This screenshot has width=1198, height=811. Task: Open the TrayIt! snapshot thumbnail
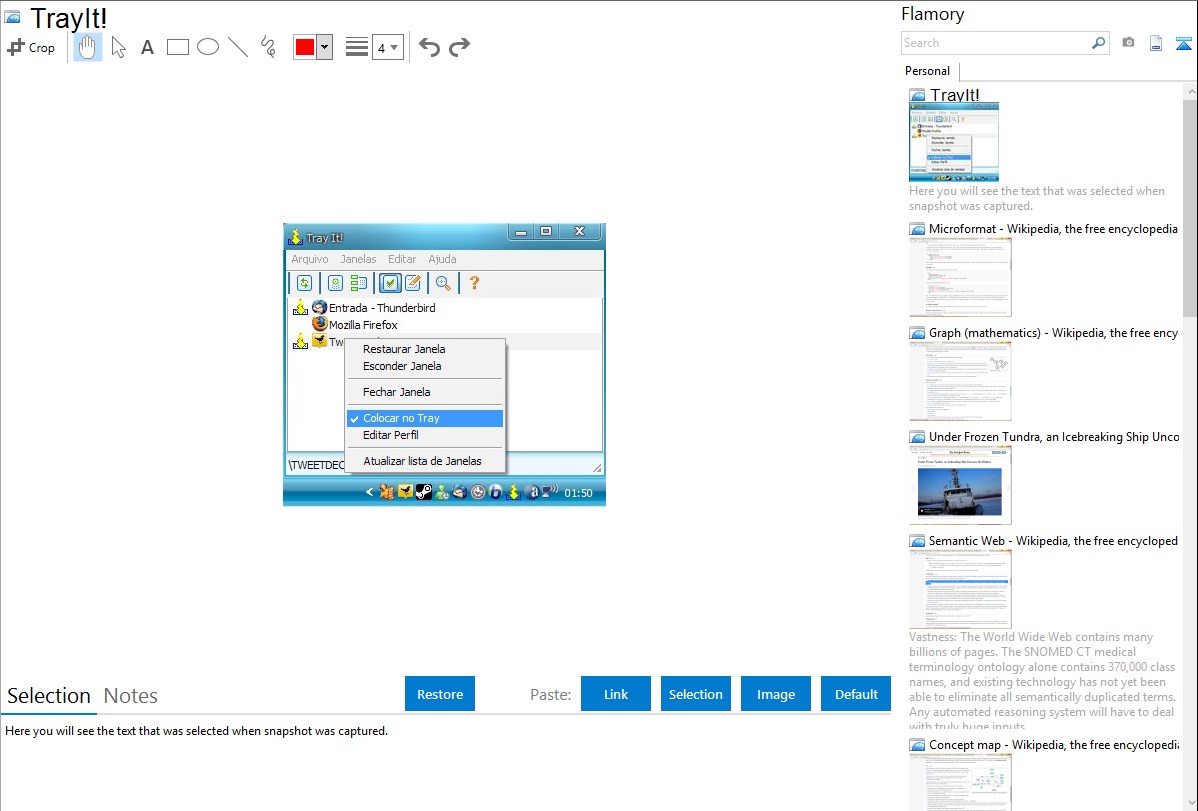954,143
